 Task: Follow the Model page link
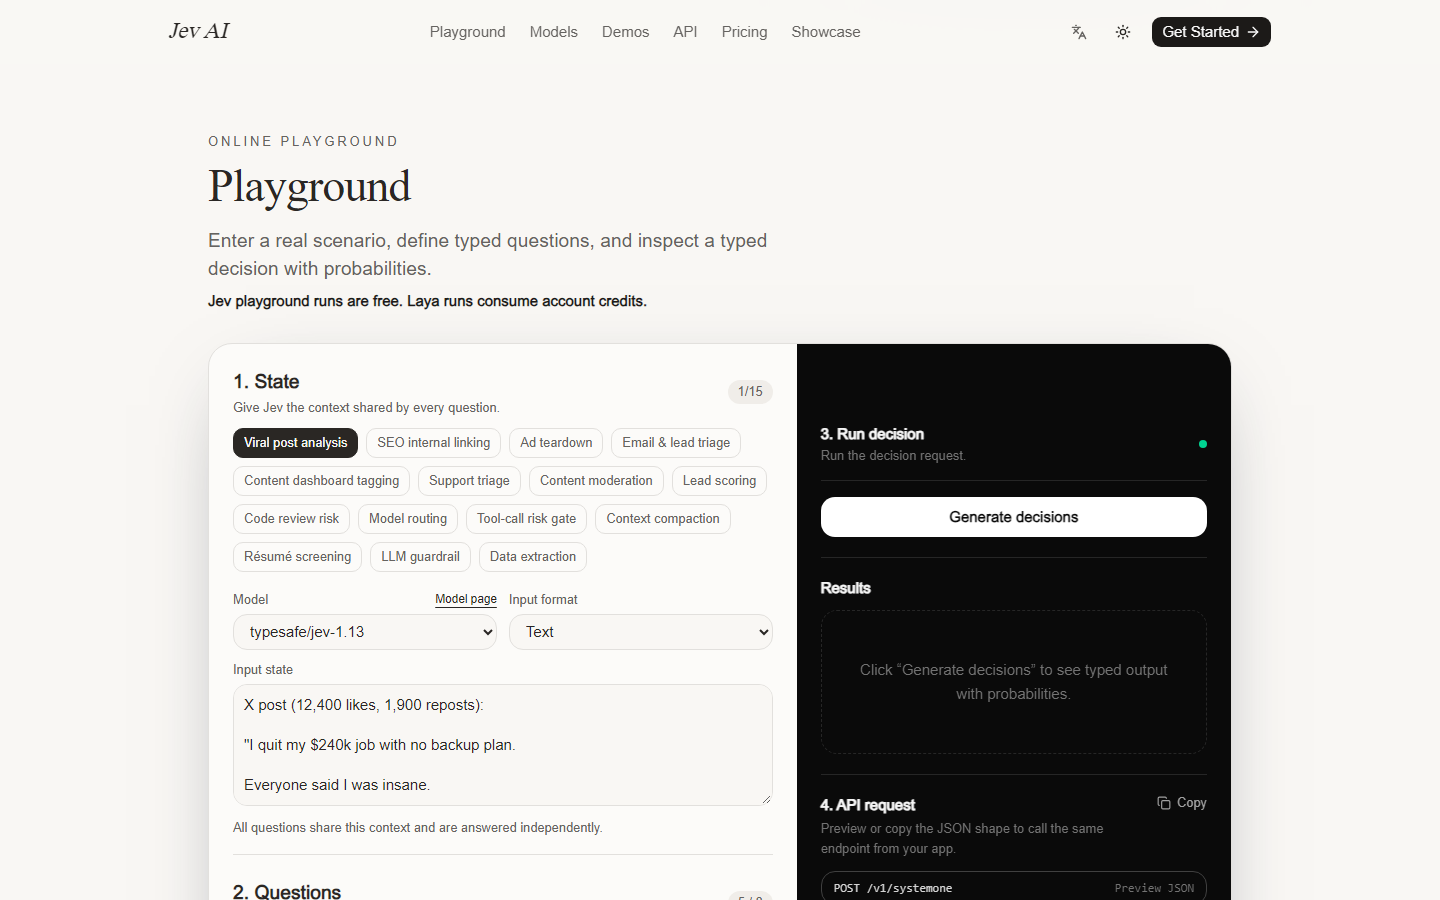[466, 599]
